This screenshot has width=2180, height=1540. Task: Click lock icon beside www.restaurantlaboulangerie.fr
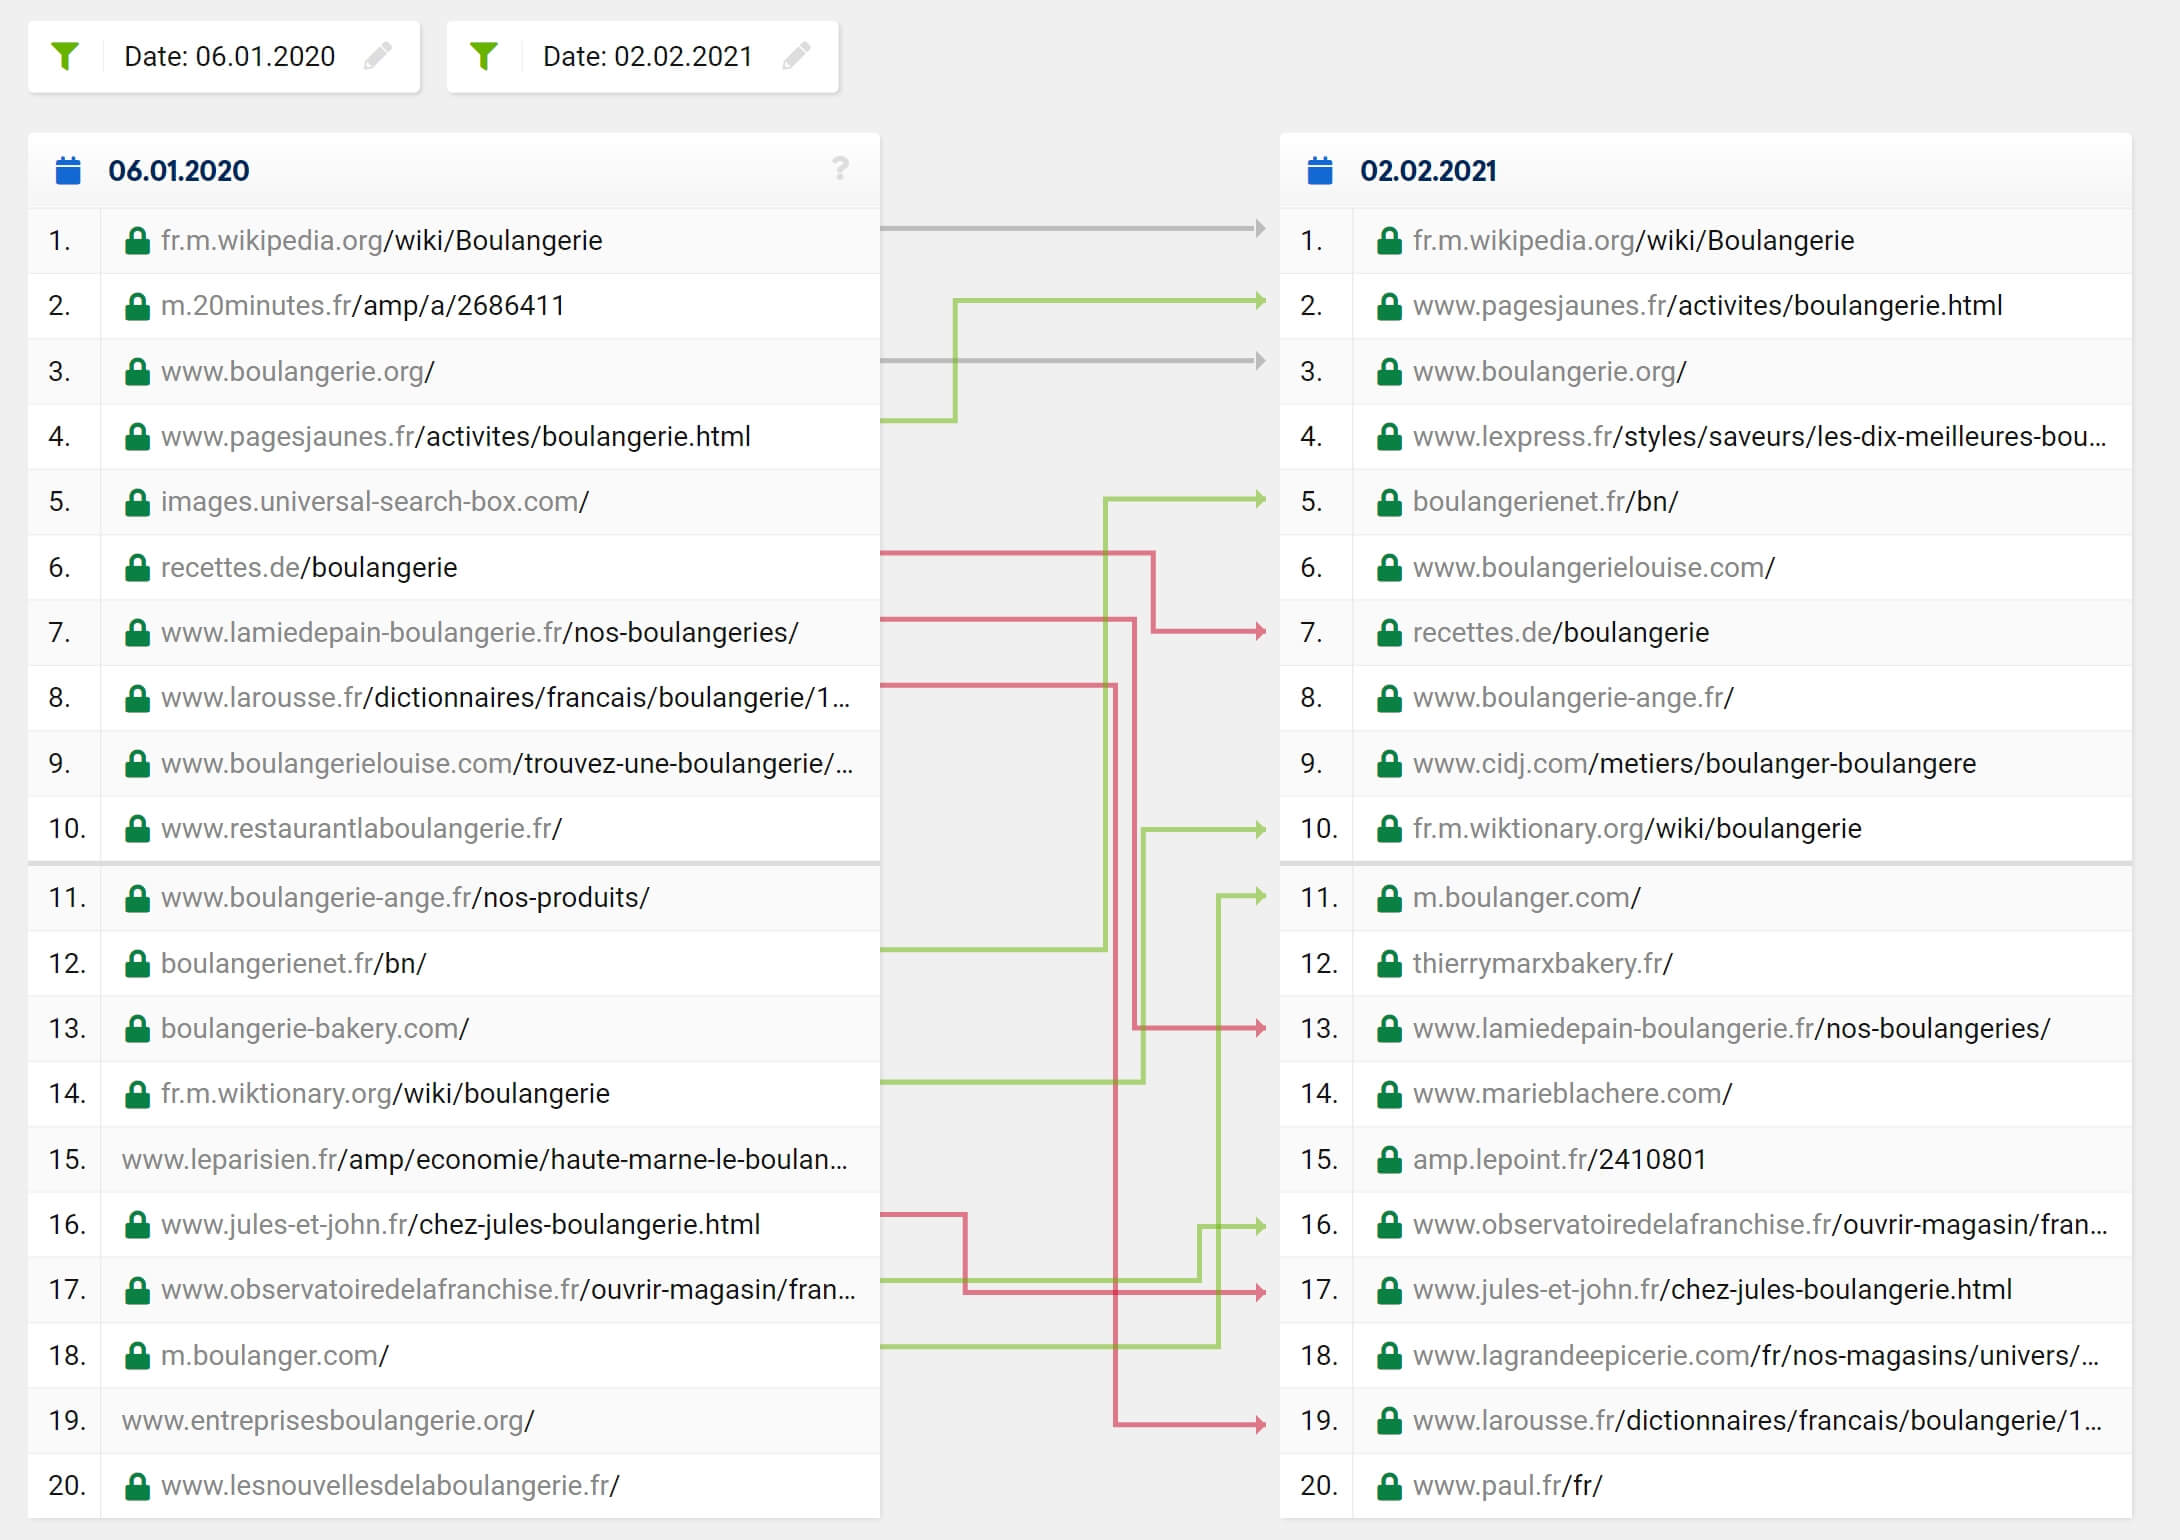click(x=137, y=829)
